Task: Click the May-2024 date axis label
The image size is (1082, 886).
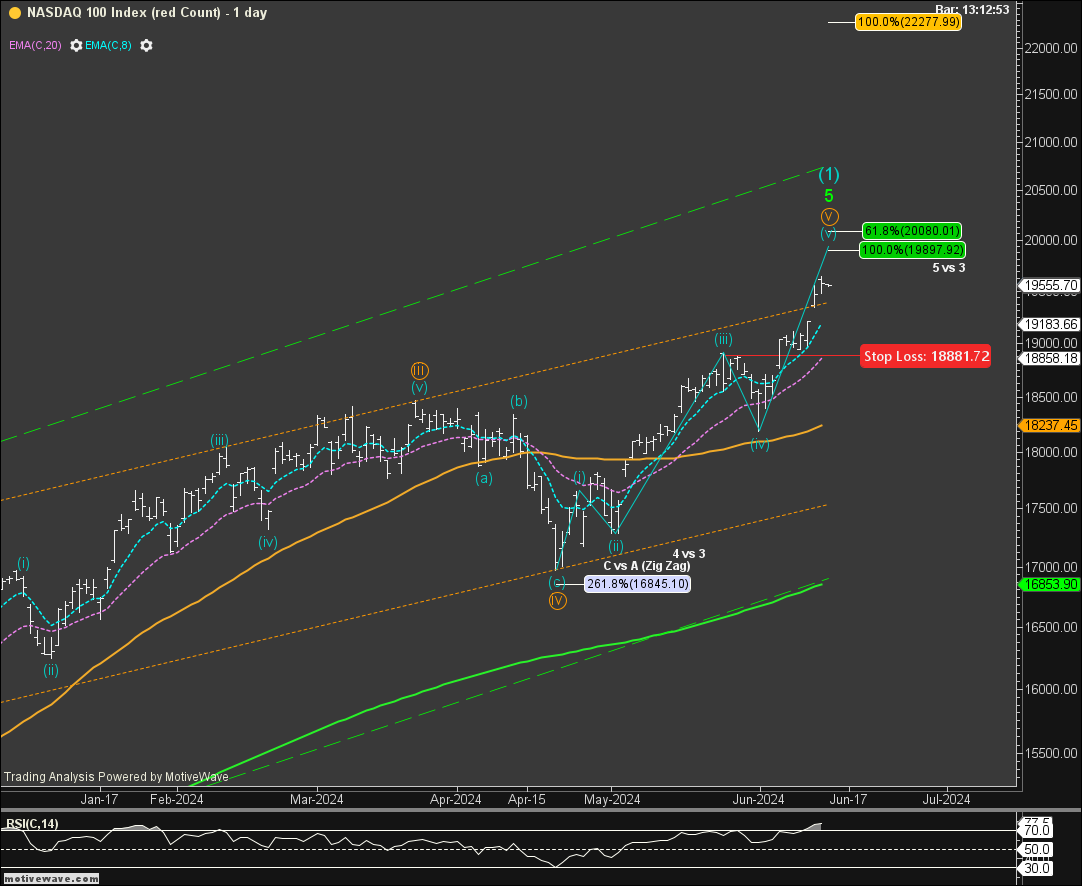Action: pos(612,800)
